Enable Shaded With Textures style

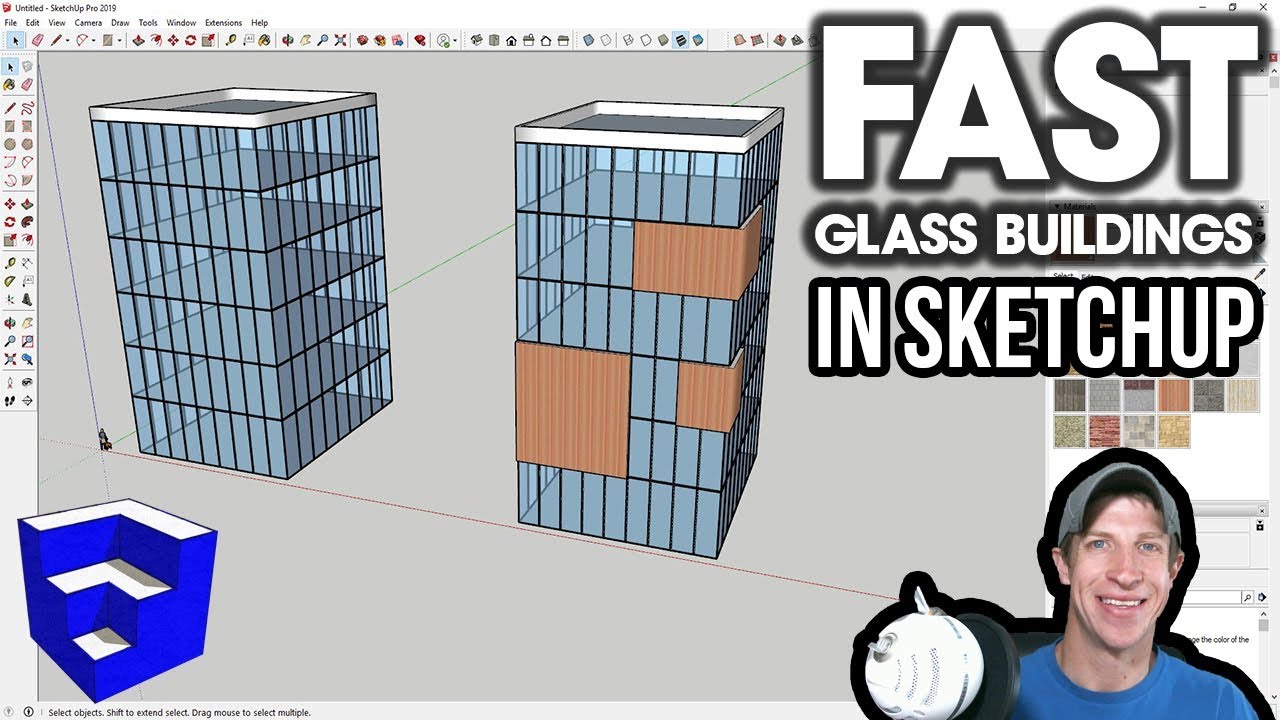[x=680, y=40]
